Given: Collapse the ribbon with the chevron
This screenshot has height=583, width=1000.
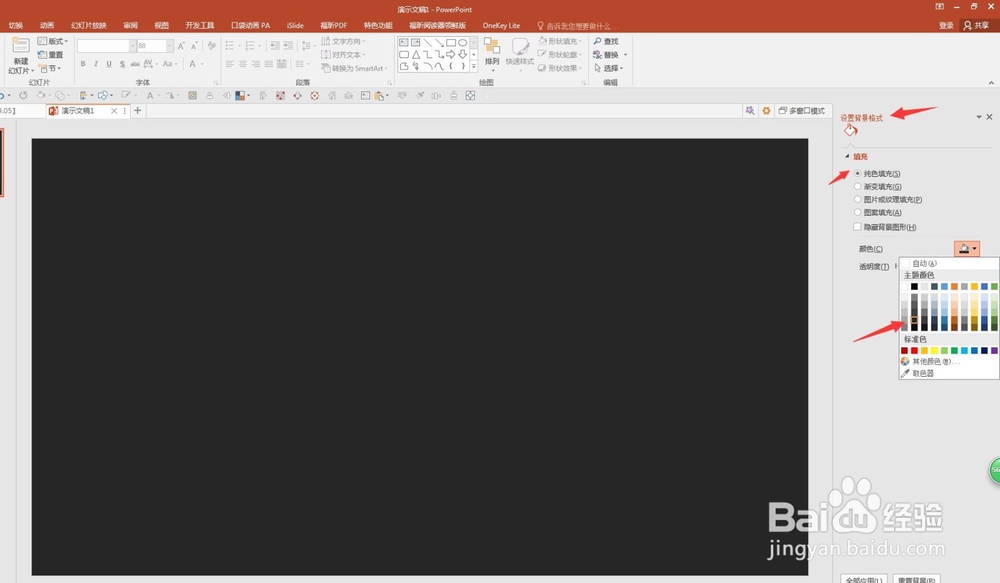Looking at the screenshot, I should (991, 83).
